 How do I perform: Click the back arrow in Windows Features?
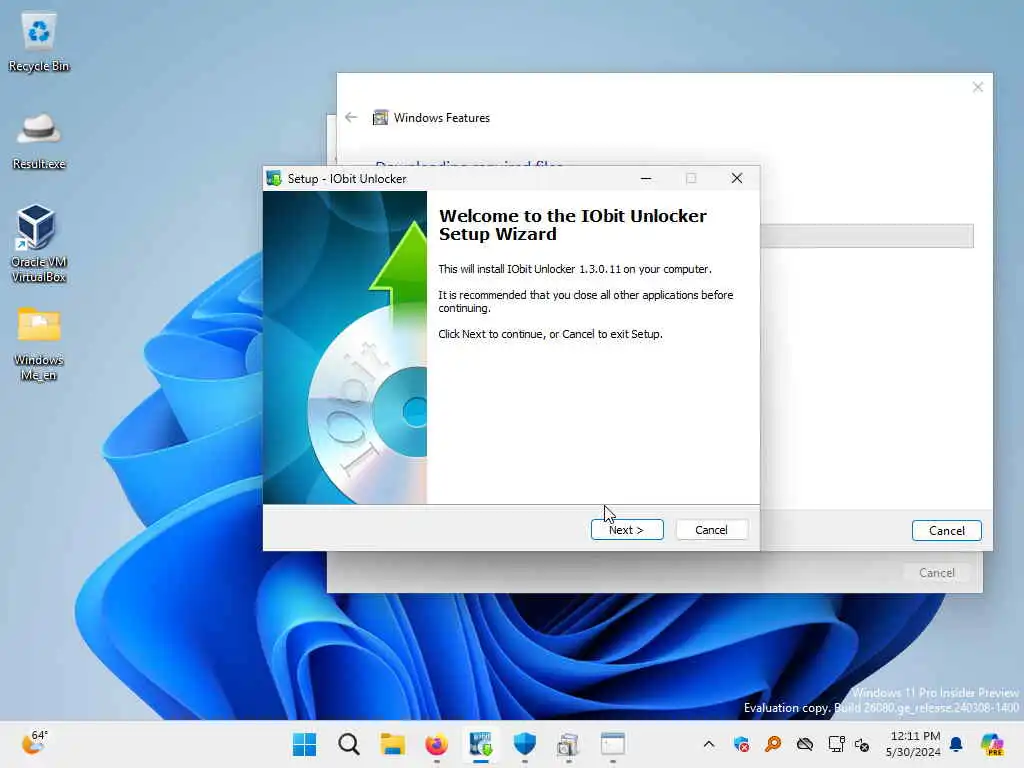351,118
